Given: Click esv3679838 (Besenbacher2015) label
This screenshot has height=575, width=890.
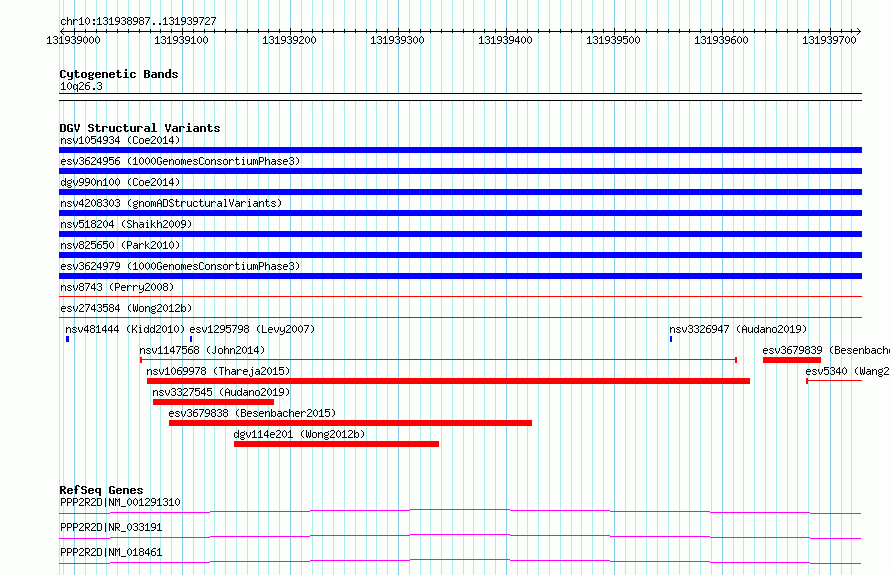Looking at the screenshot, I should pyautogui.click(x=252, y=413).
